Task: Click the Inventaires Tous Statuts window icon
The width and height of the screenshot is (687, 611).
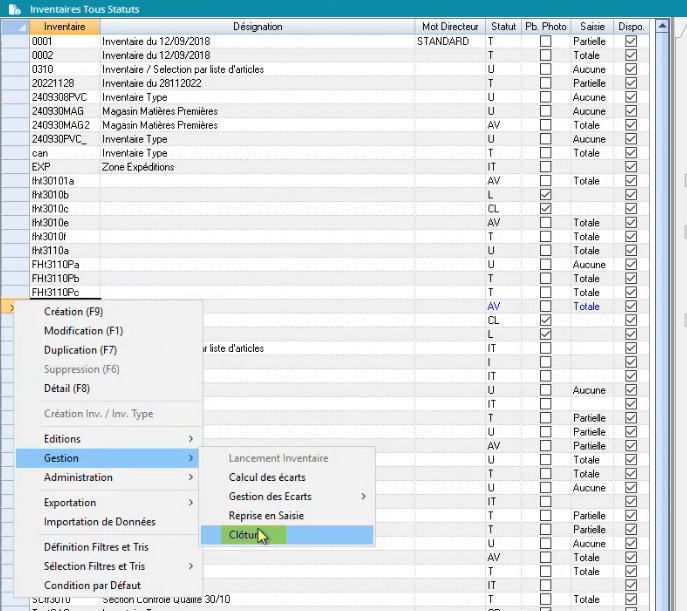Action: coord(13,9)
